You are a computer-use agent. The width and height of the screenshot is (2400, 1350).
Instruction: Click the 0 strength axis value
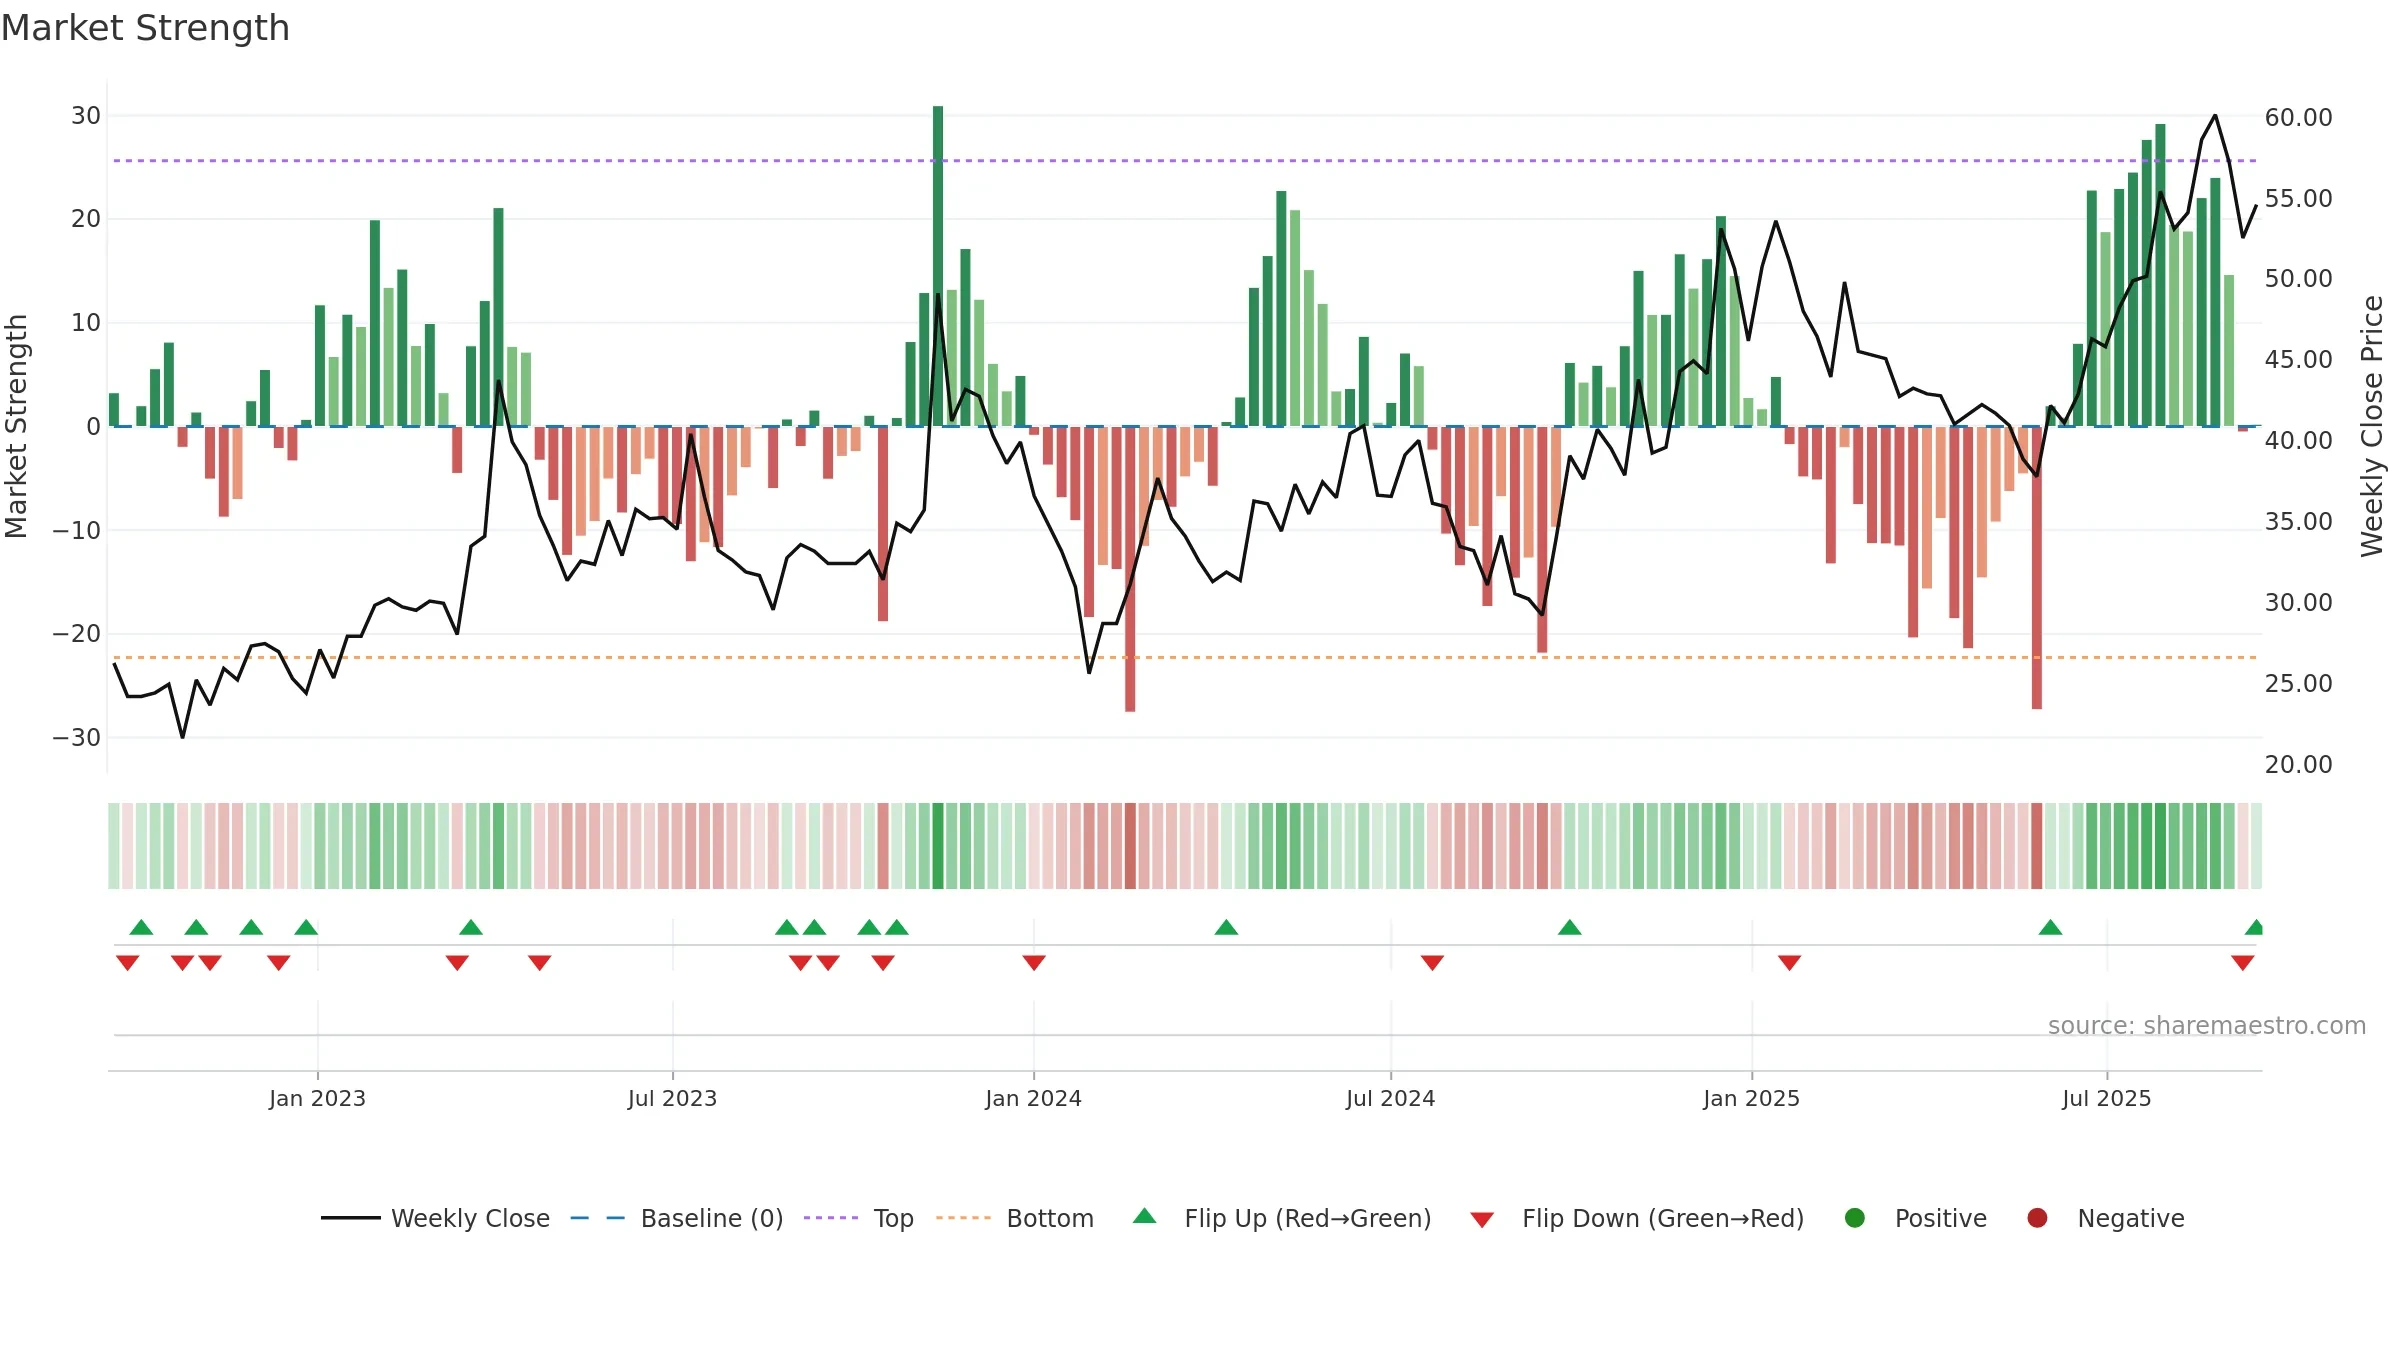click(x=94, y=427)
